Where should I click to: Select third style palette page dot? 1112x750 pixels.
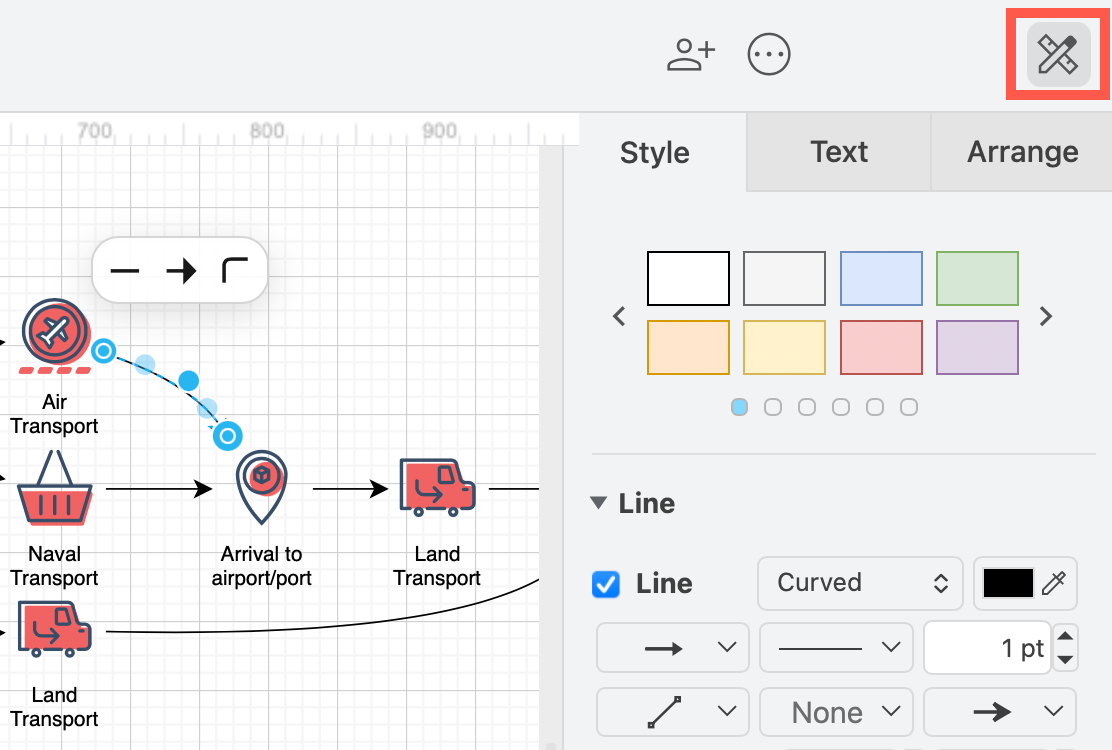[807, 407]
